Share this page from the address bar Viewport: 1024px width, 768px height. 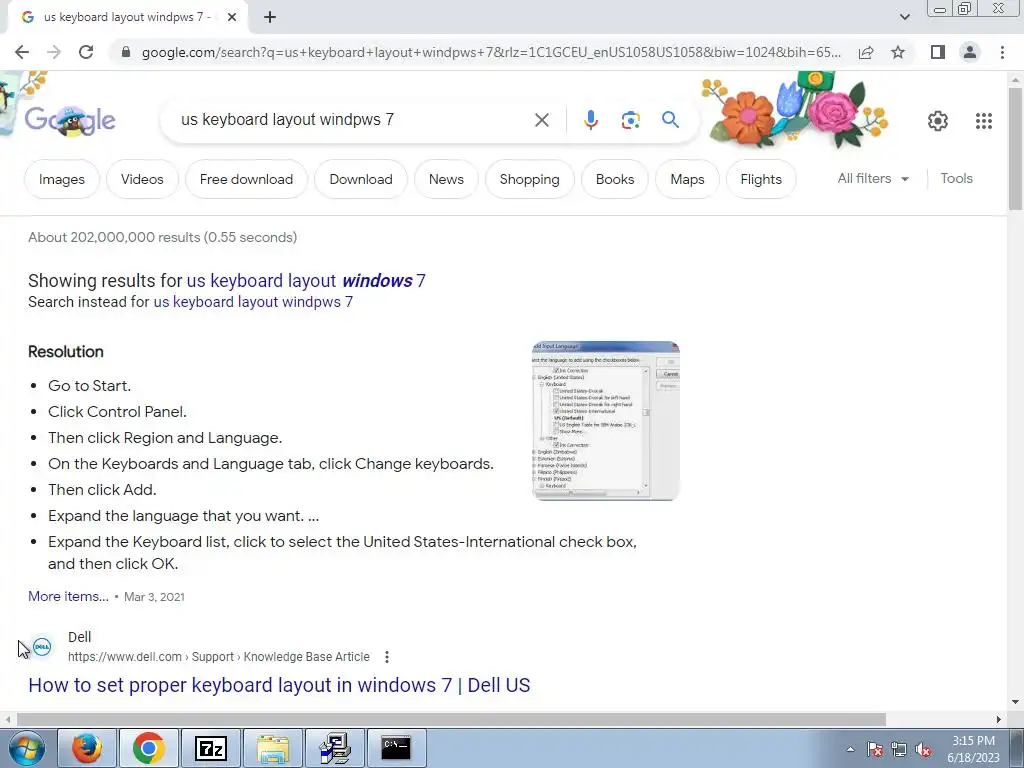(x=866, y=52)
